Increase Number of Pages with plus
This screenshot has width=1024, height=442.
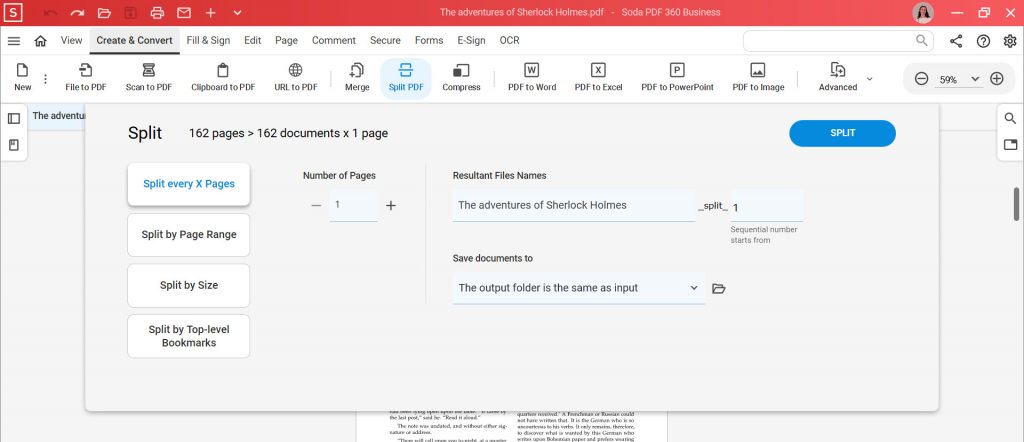tap(391, 206)
